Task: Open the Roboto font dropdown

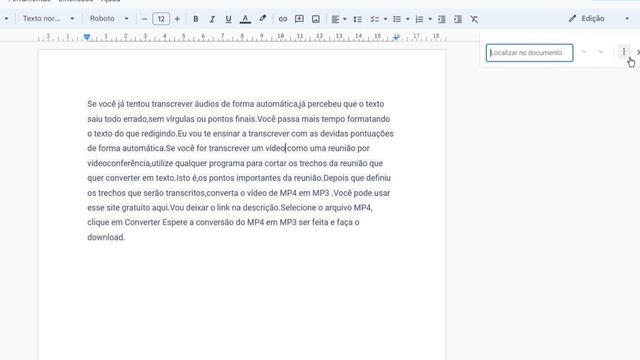Action: click(x=109, y=18)
